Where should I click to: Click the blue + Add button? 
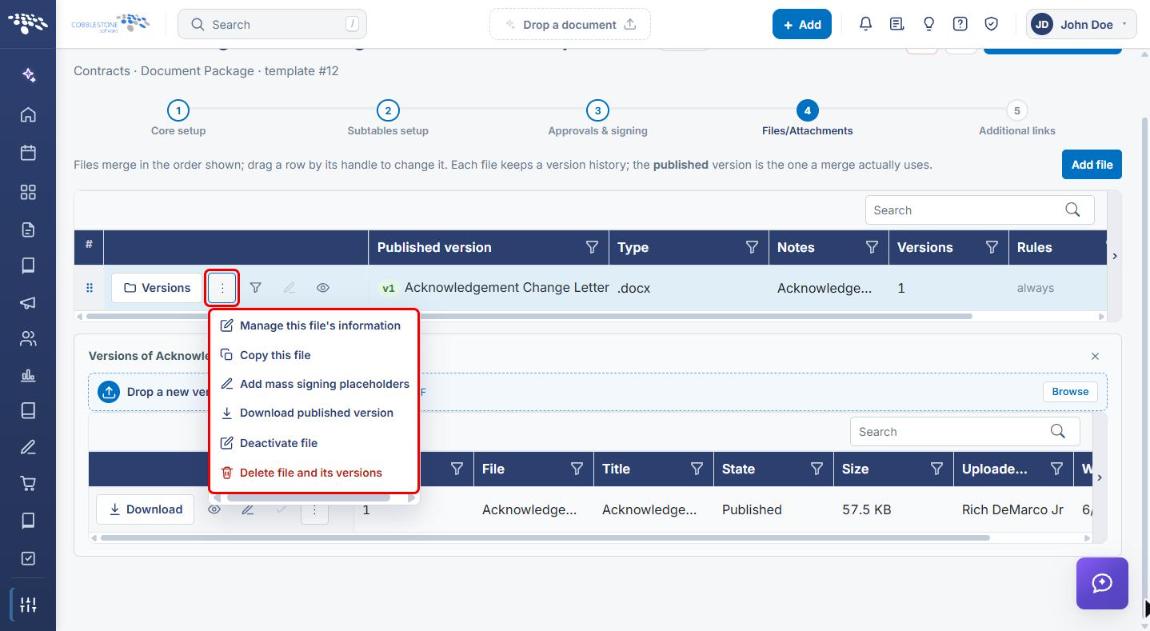[802, 24]
